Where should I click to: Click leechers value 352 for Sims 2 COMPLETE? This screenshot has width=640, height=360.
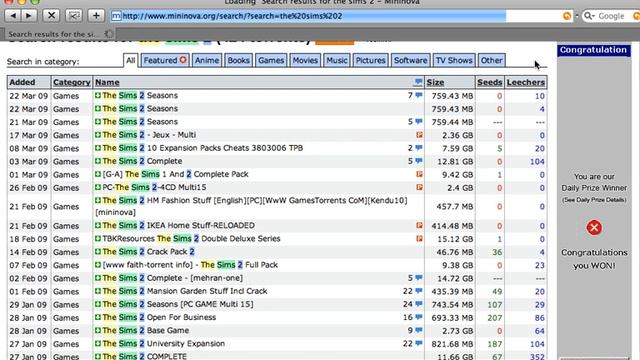(537, 356)
